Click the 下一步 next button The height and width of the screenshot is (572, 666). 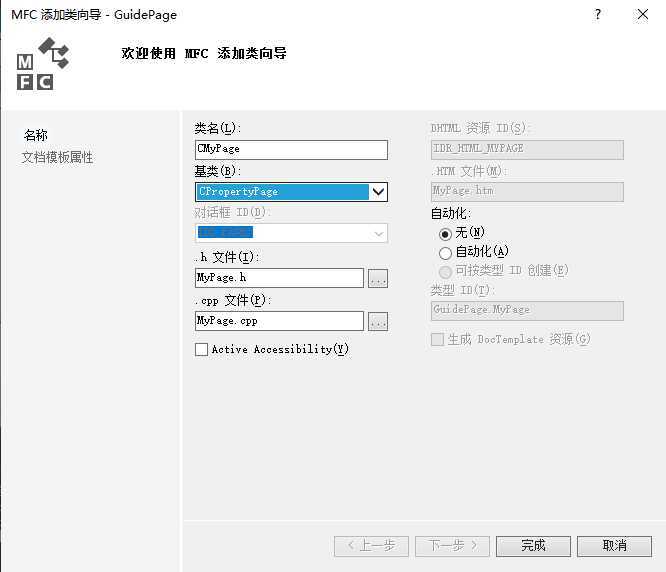tap(452, 546)
